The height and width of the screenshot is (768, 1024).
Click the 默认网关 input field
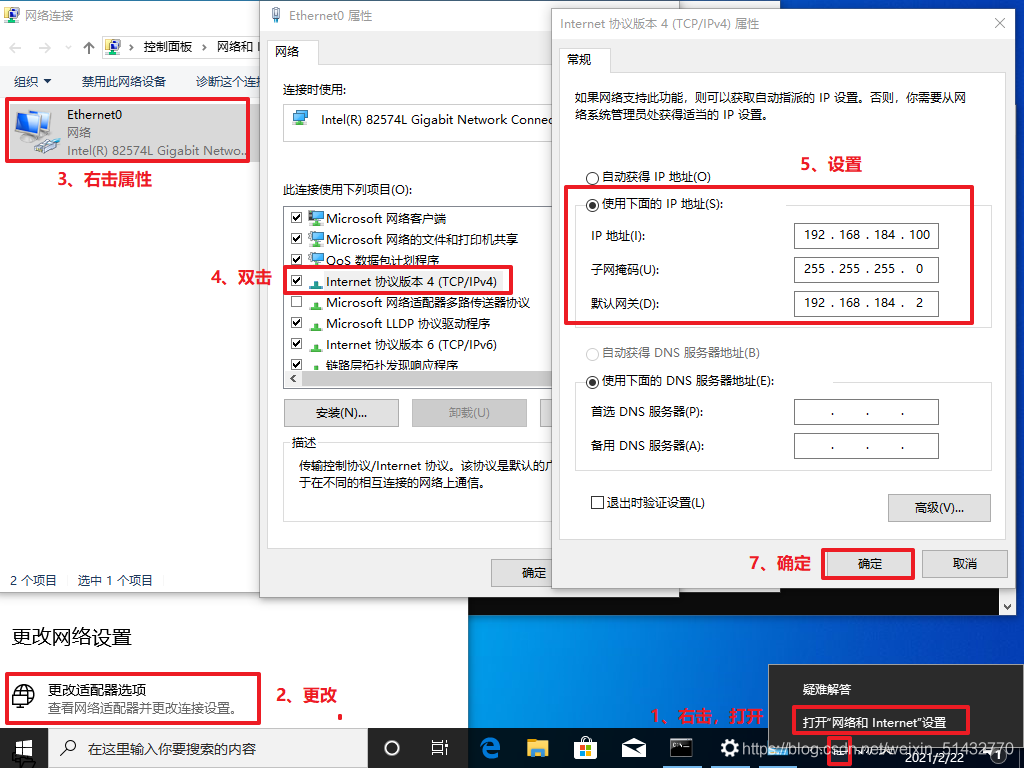[866, 303]
